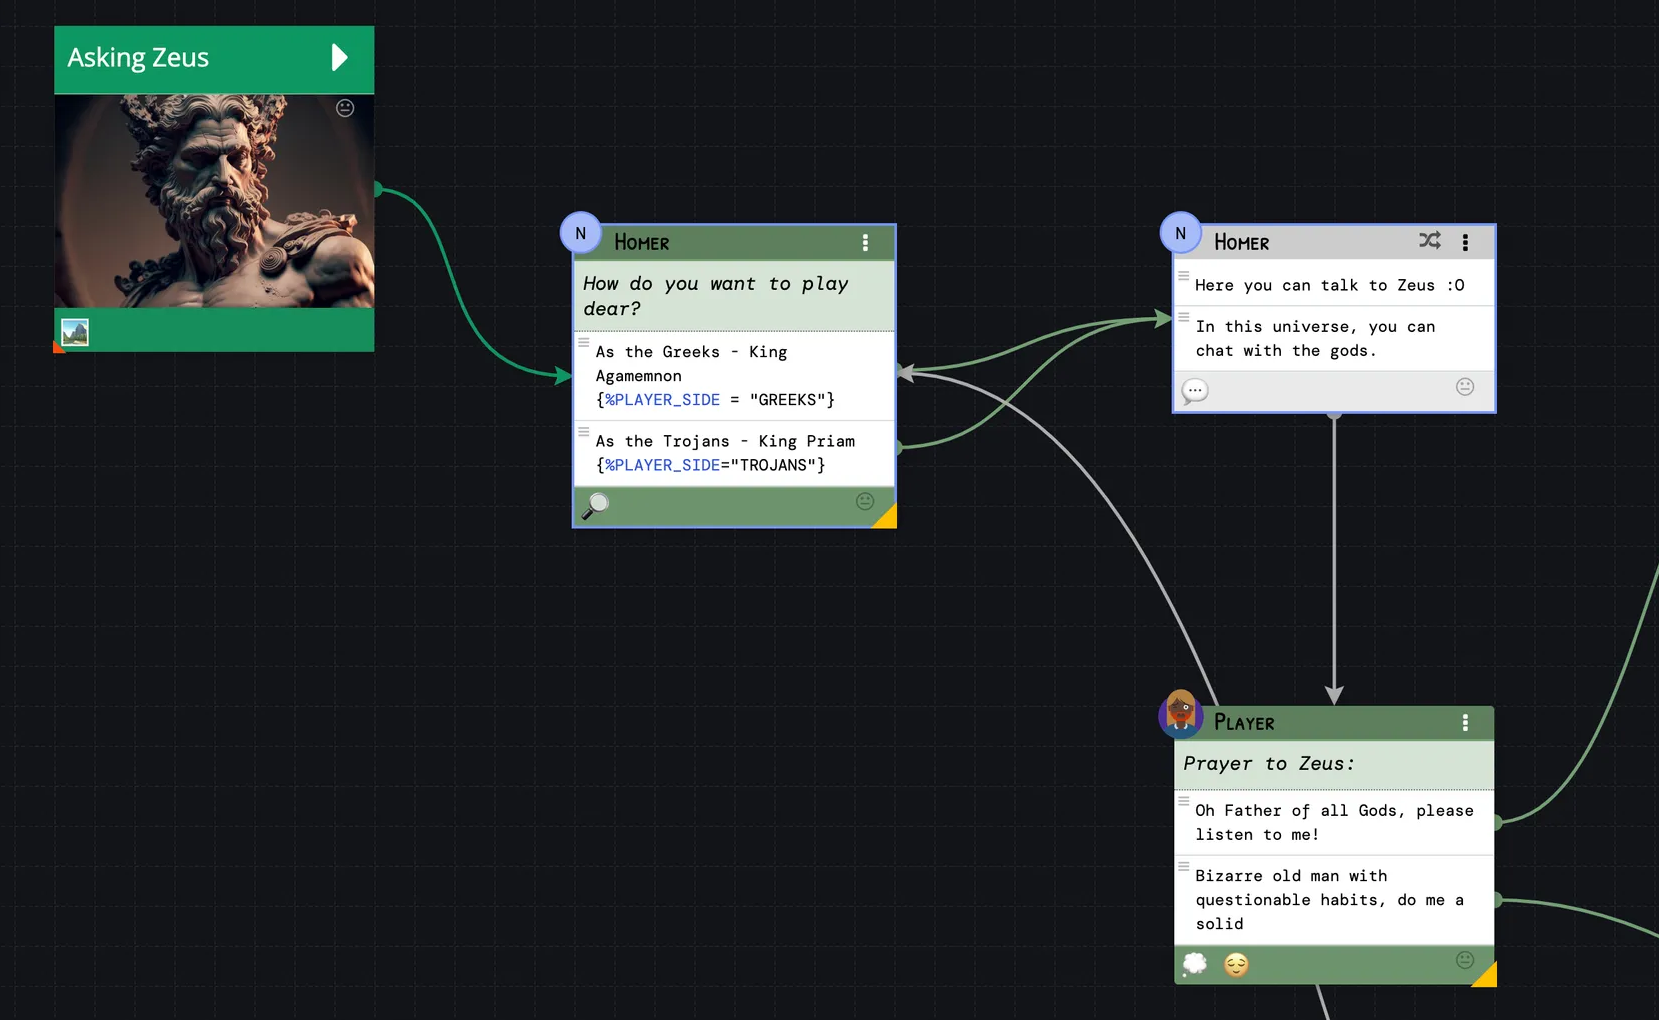
Task: Open the three-dot menu on the Player node
Action: pyautogui.click(x=1465, y=723)
